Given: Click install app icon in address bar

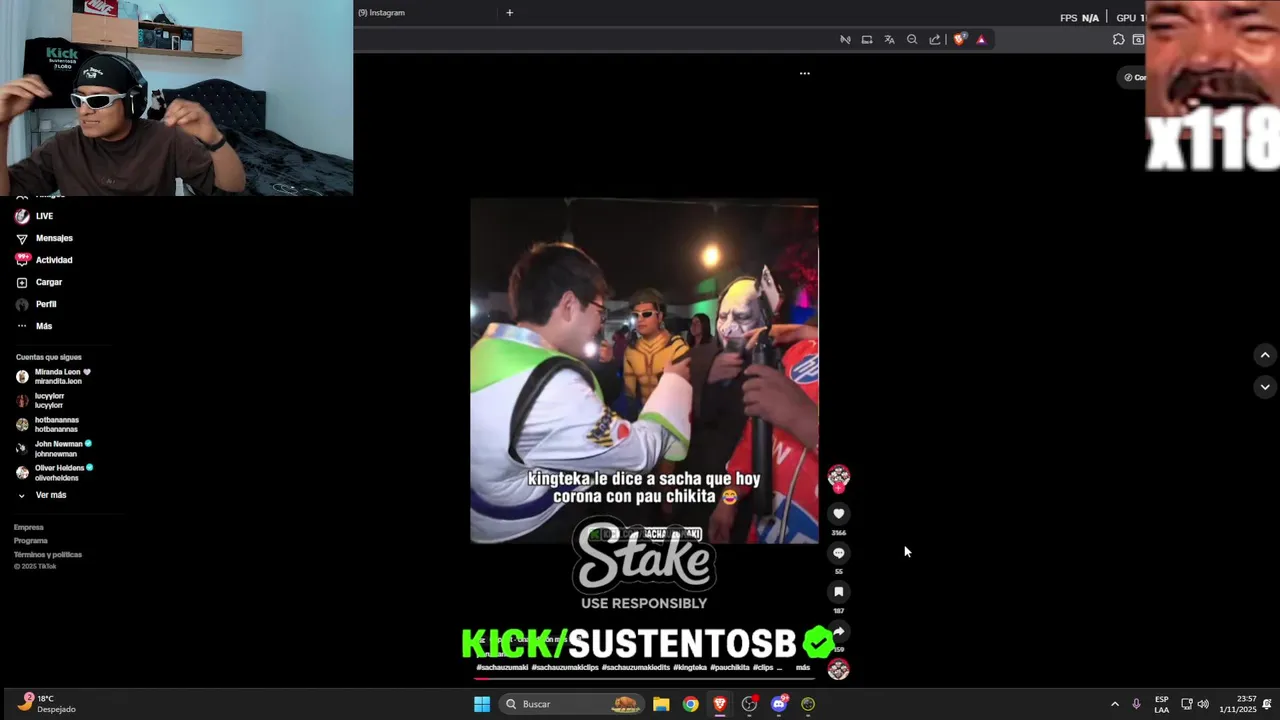Looking at the screenshot, I should (x=867, y=40).
